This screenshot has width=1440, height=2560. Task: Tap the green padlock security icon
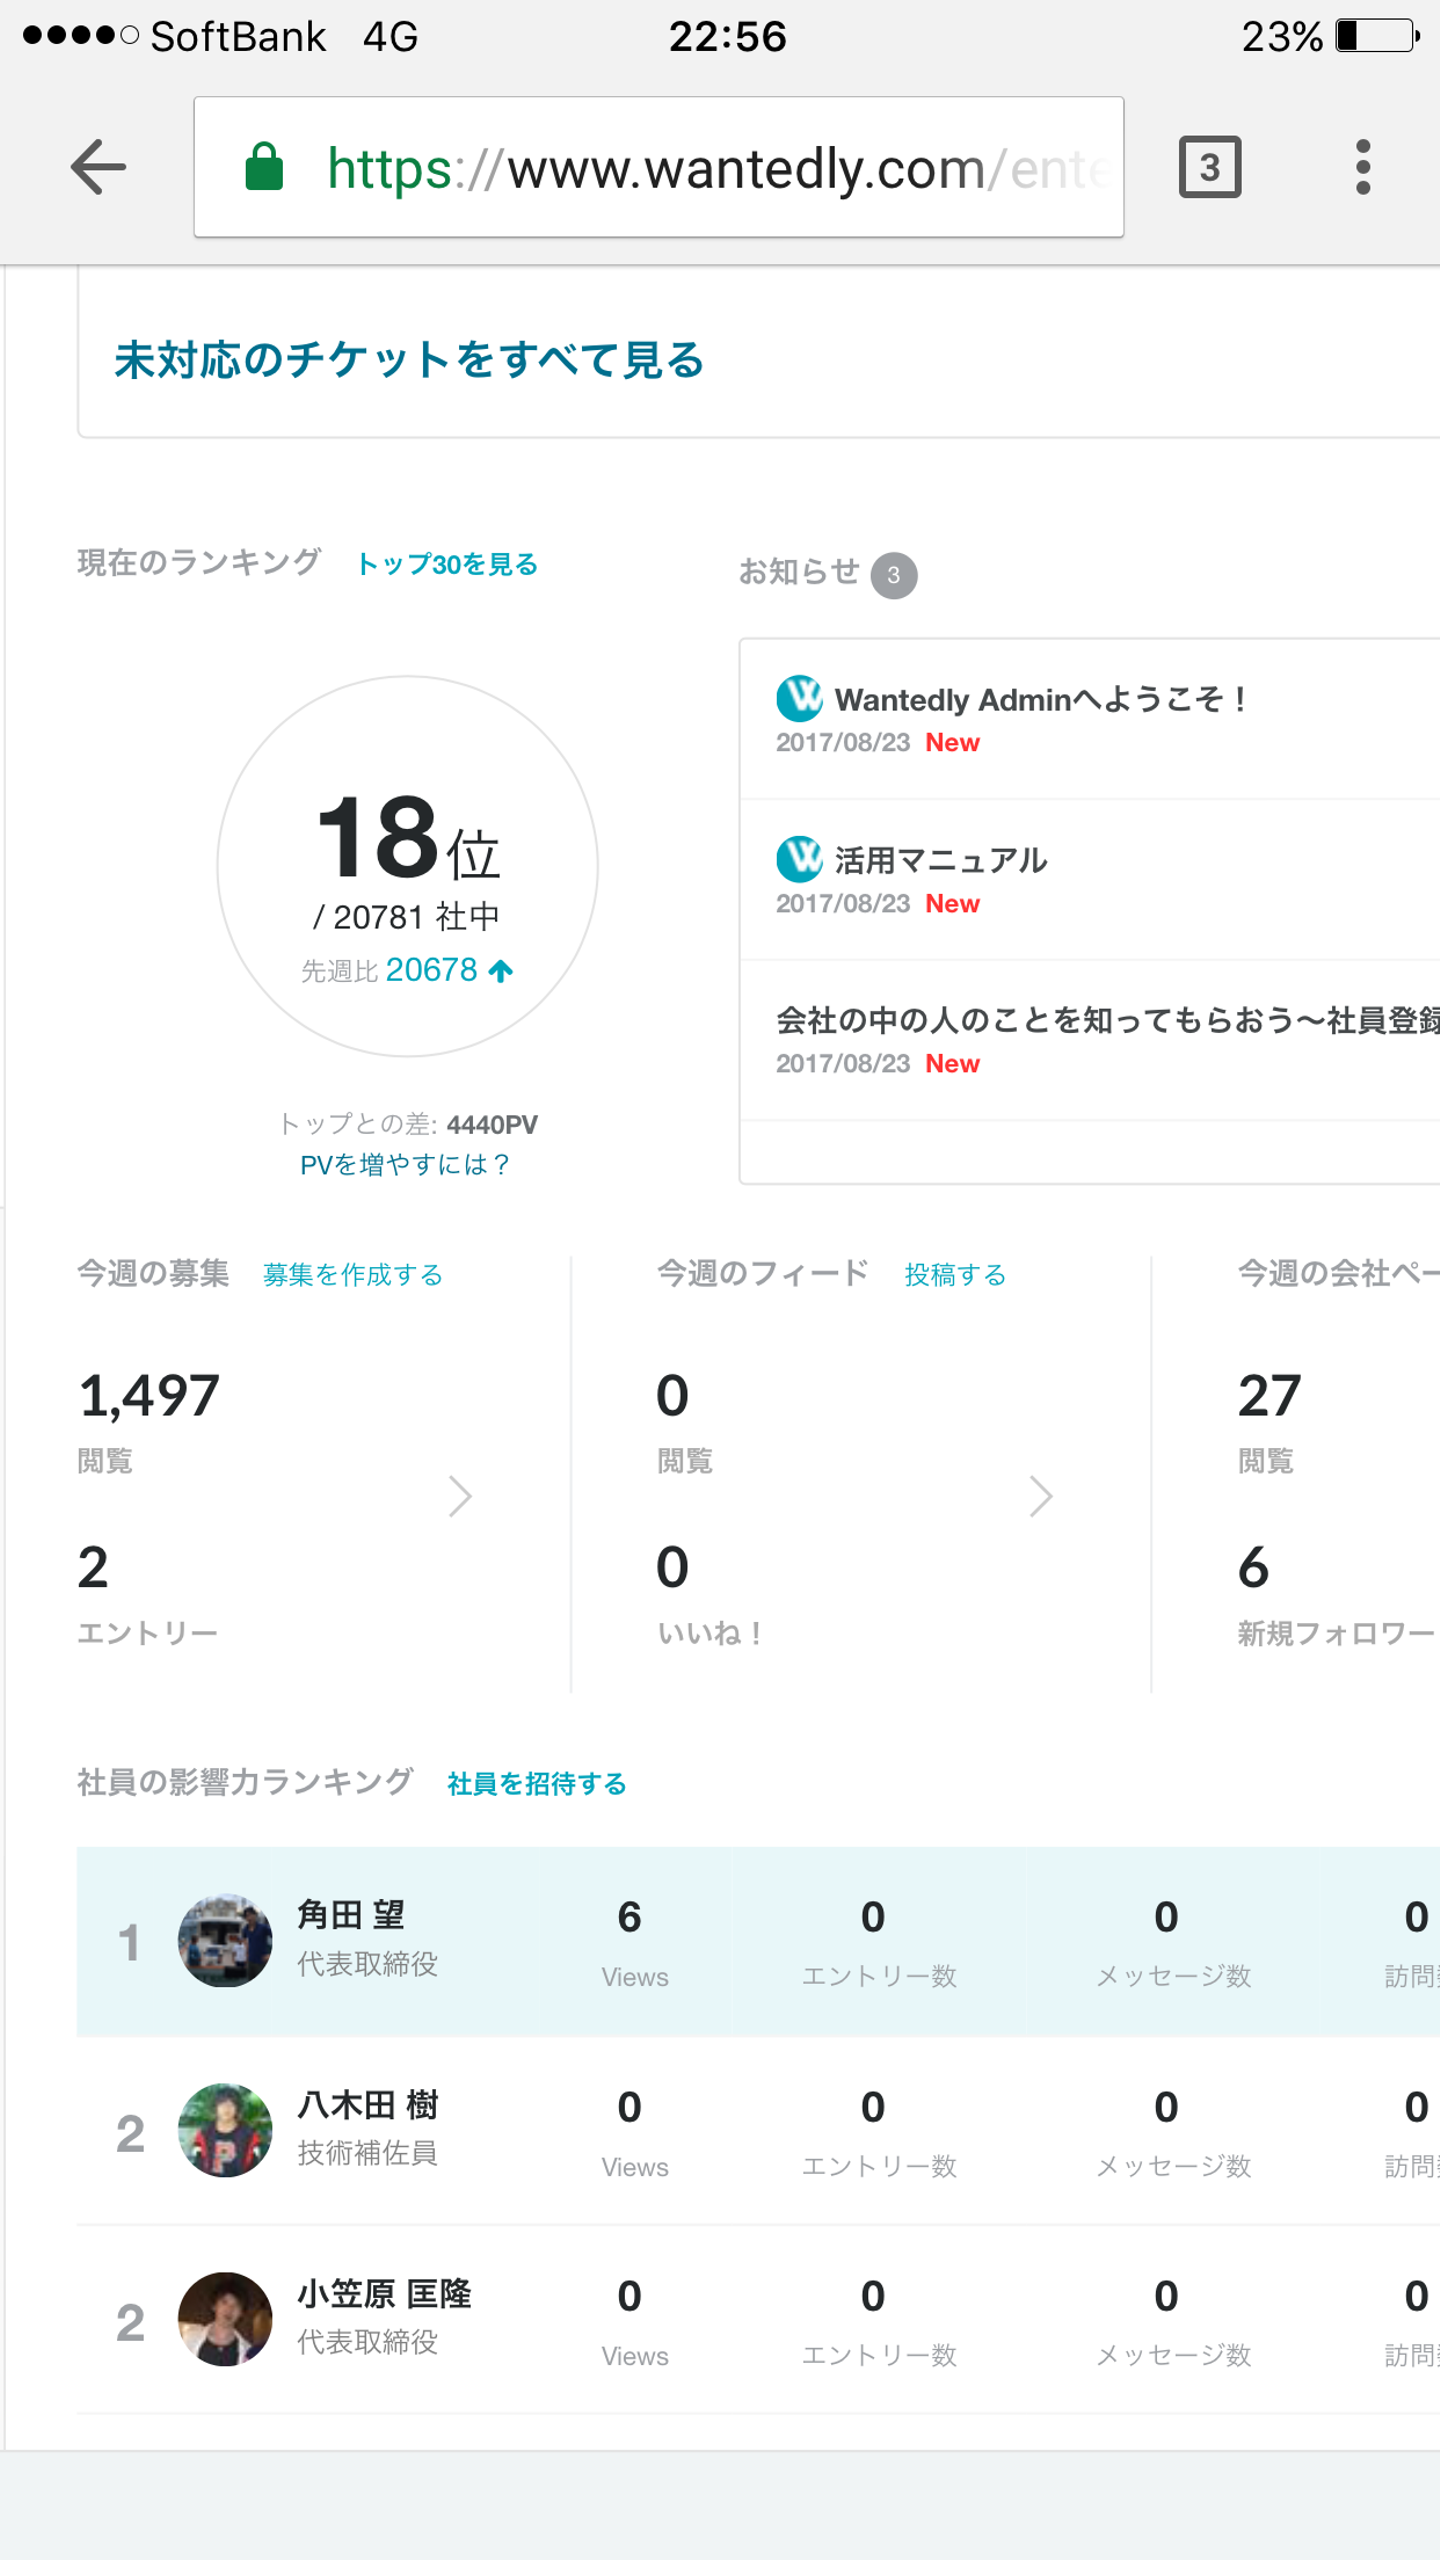coord(265,167)
